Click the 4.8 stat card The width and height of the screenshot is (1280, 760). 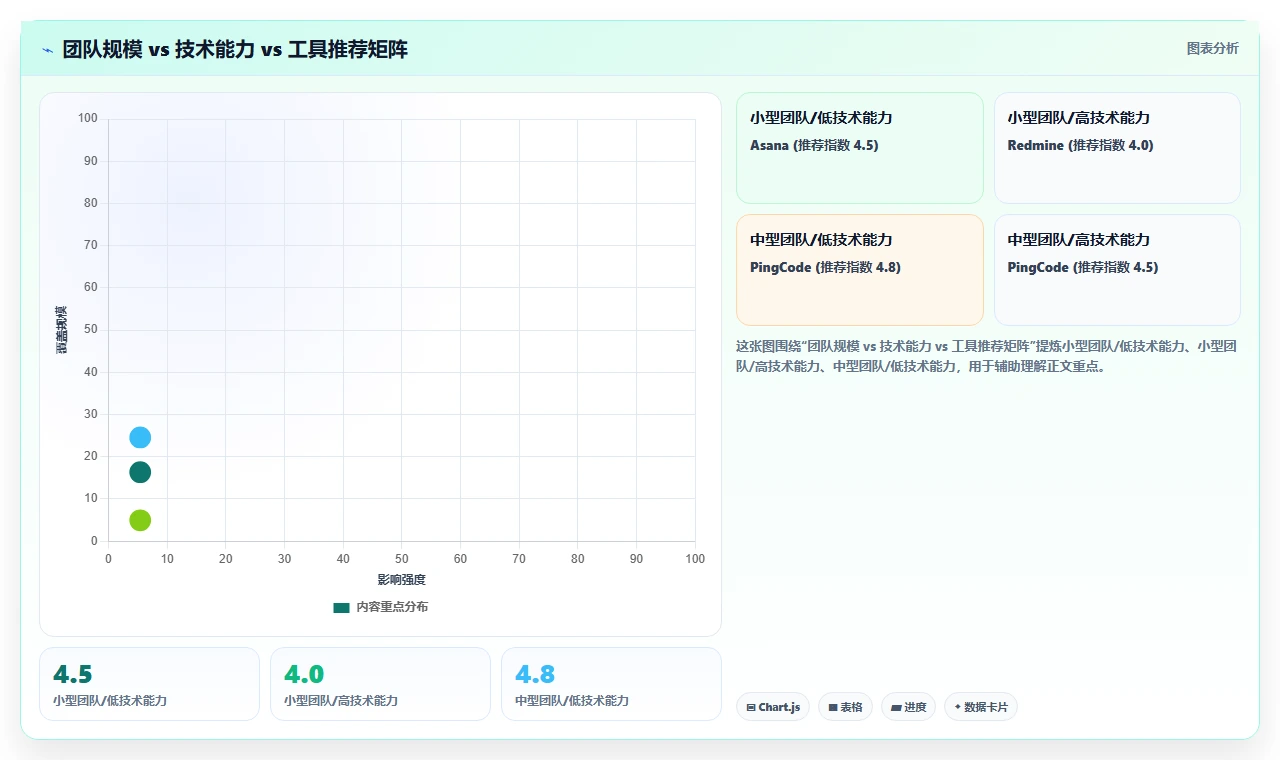click(611, 684)
